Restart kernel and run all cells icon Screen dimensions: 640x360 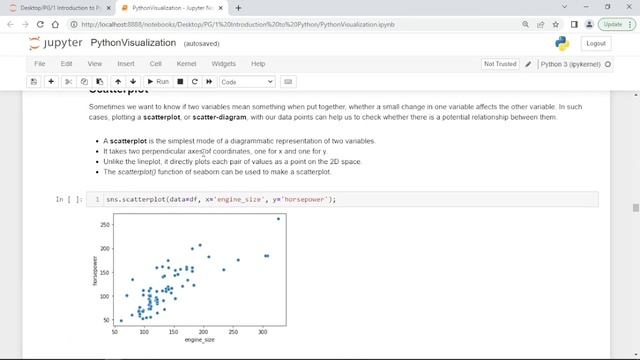209,82
